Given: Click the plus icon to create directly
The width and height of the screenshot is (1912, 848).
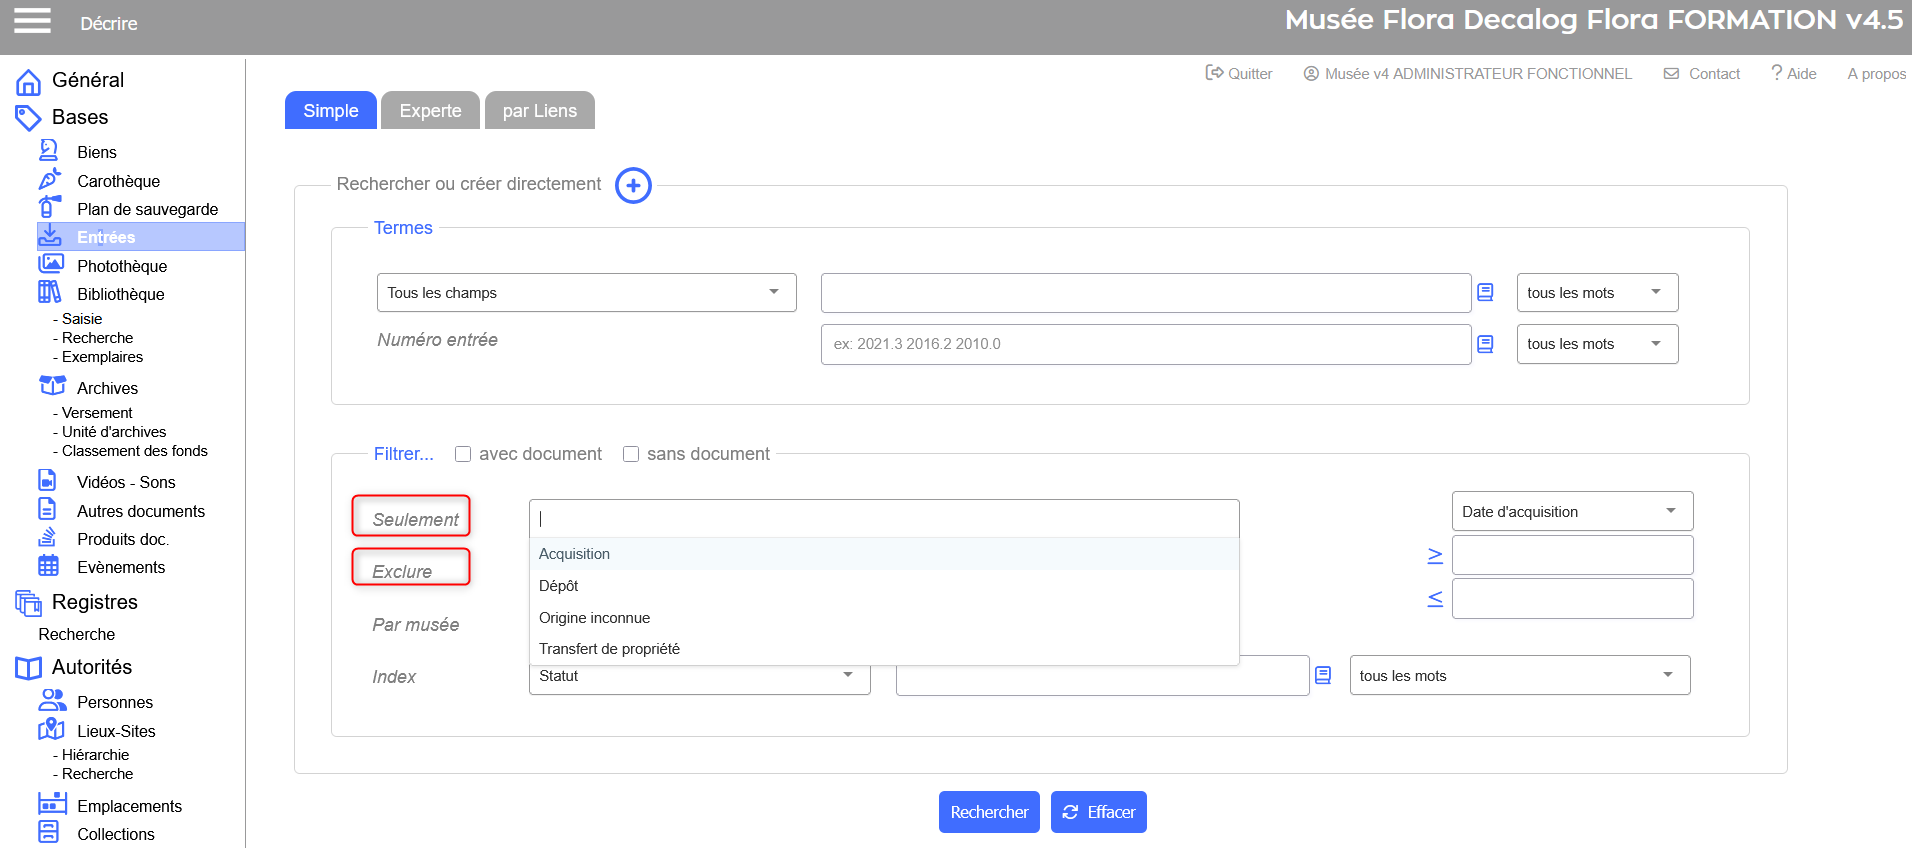Looking at the screenshot, I should (633, 185).
